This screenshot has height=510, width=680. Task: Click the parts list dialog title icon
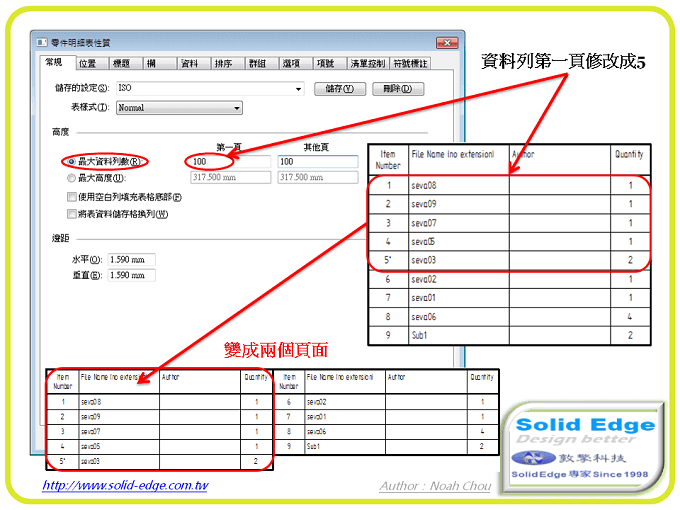click(x=40, y=42)
